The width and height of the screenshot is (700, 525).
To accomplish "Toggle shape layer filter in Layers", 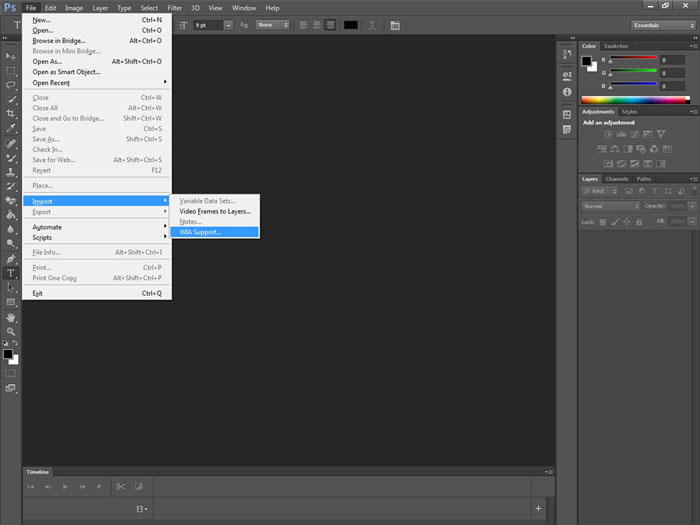I will pyautogui.click(x=668, y=191).
